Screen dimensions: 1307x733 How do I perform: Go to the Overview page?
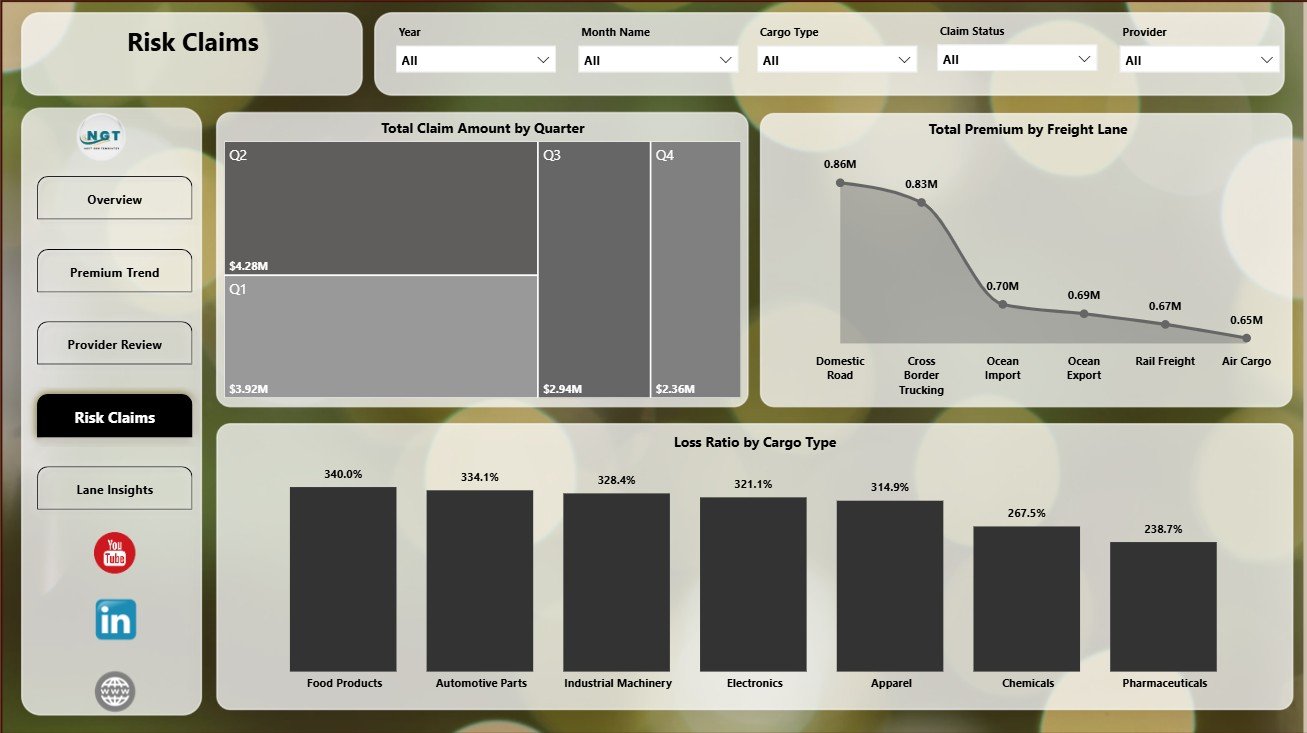pos(115,199)
